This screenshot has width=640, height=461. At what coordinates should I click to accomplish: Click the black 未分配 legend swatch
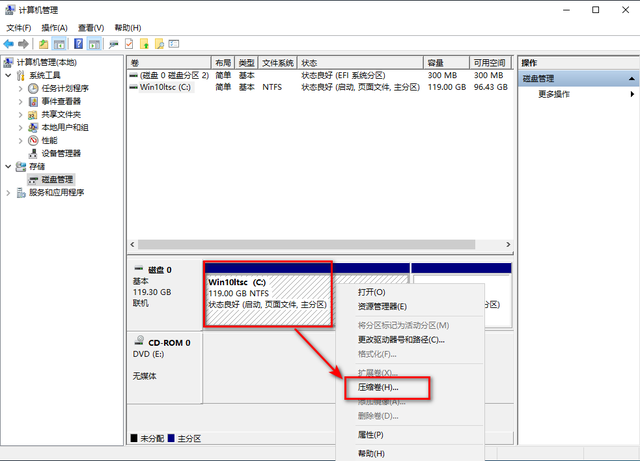tap(134, 438)
